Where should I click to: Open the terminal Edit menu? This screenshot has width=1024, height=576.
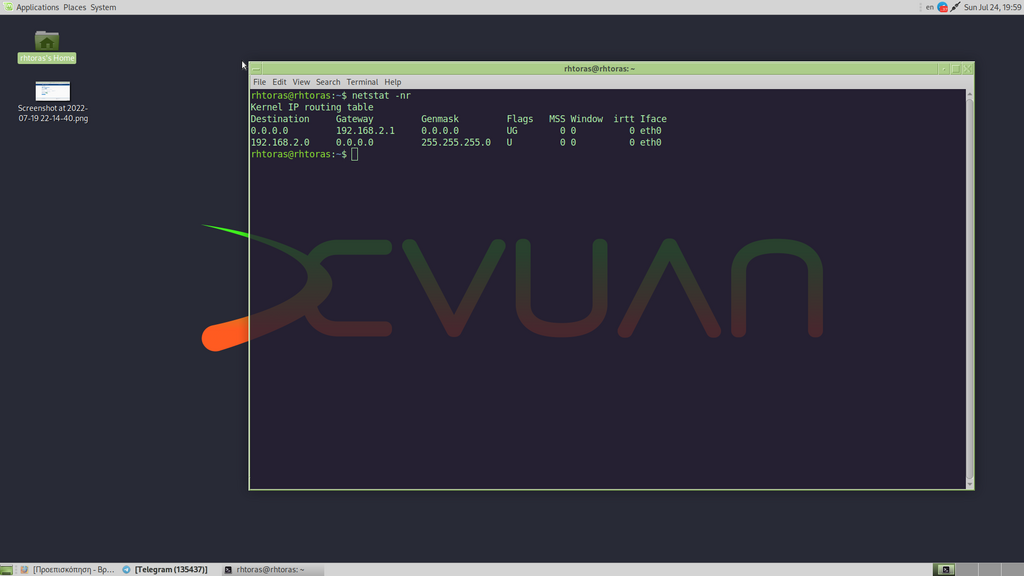tap(279, 82)
